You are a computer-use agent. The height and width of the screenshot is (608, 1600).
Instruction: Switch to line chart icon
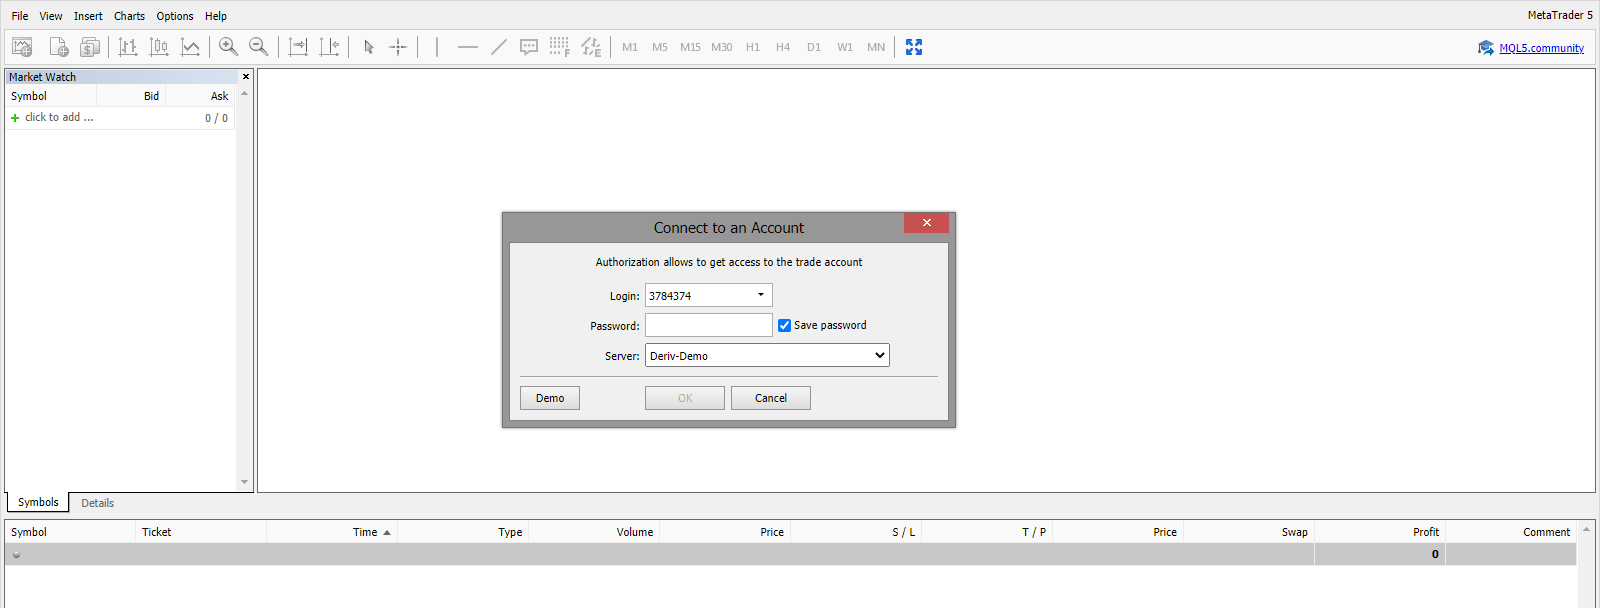click(190, 47)
